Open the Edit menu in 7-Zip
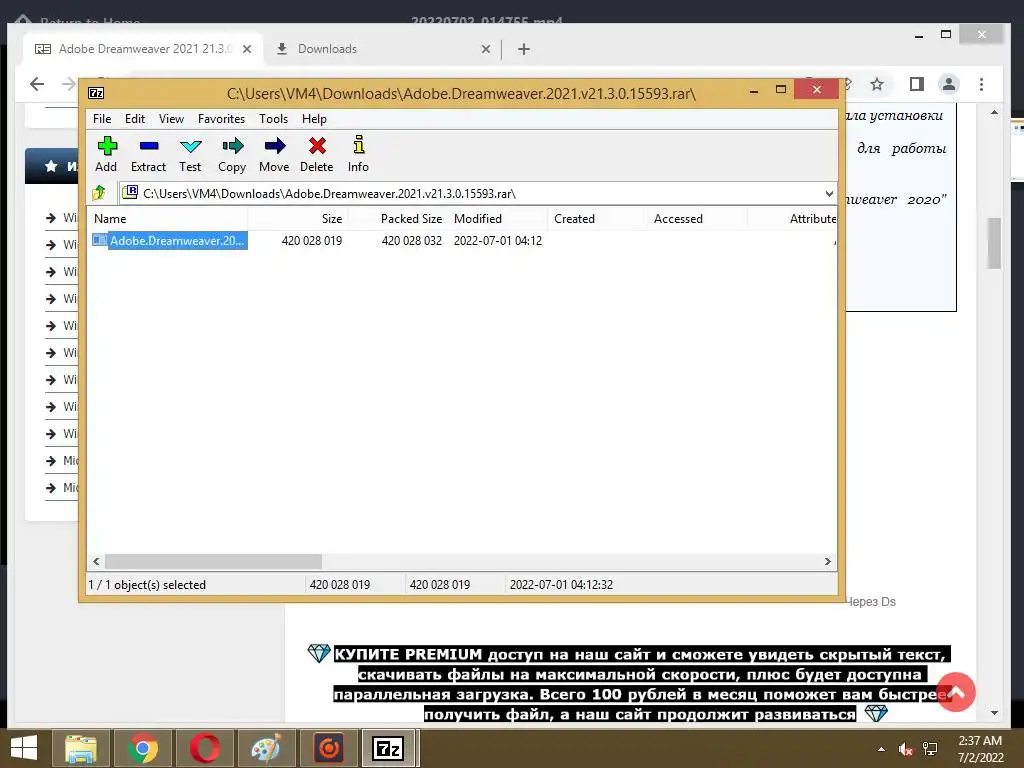 click(135, 119)
